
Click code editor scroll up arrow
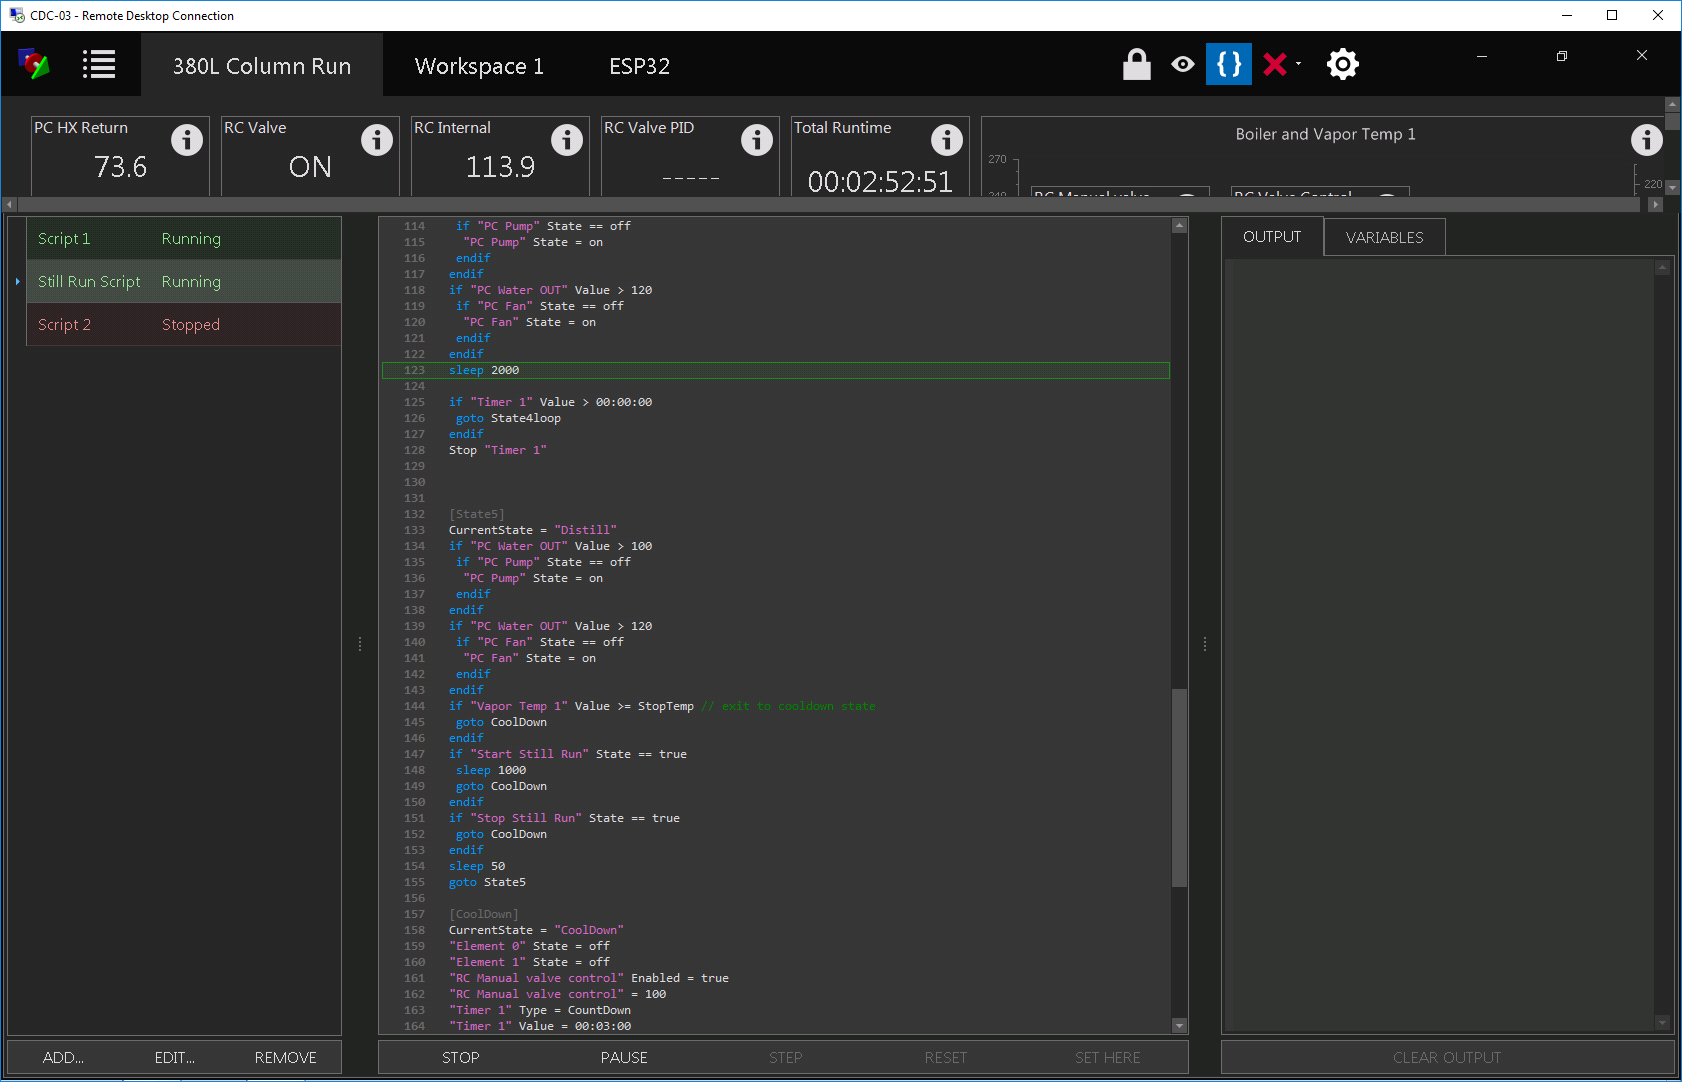(x=1180, y=226)
